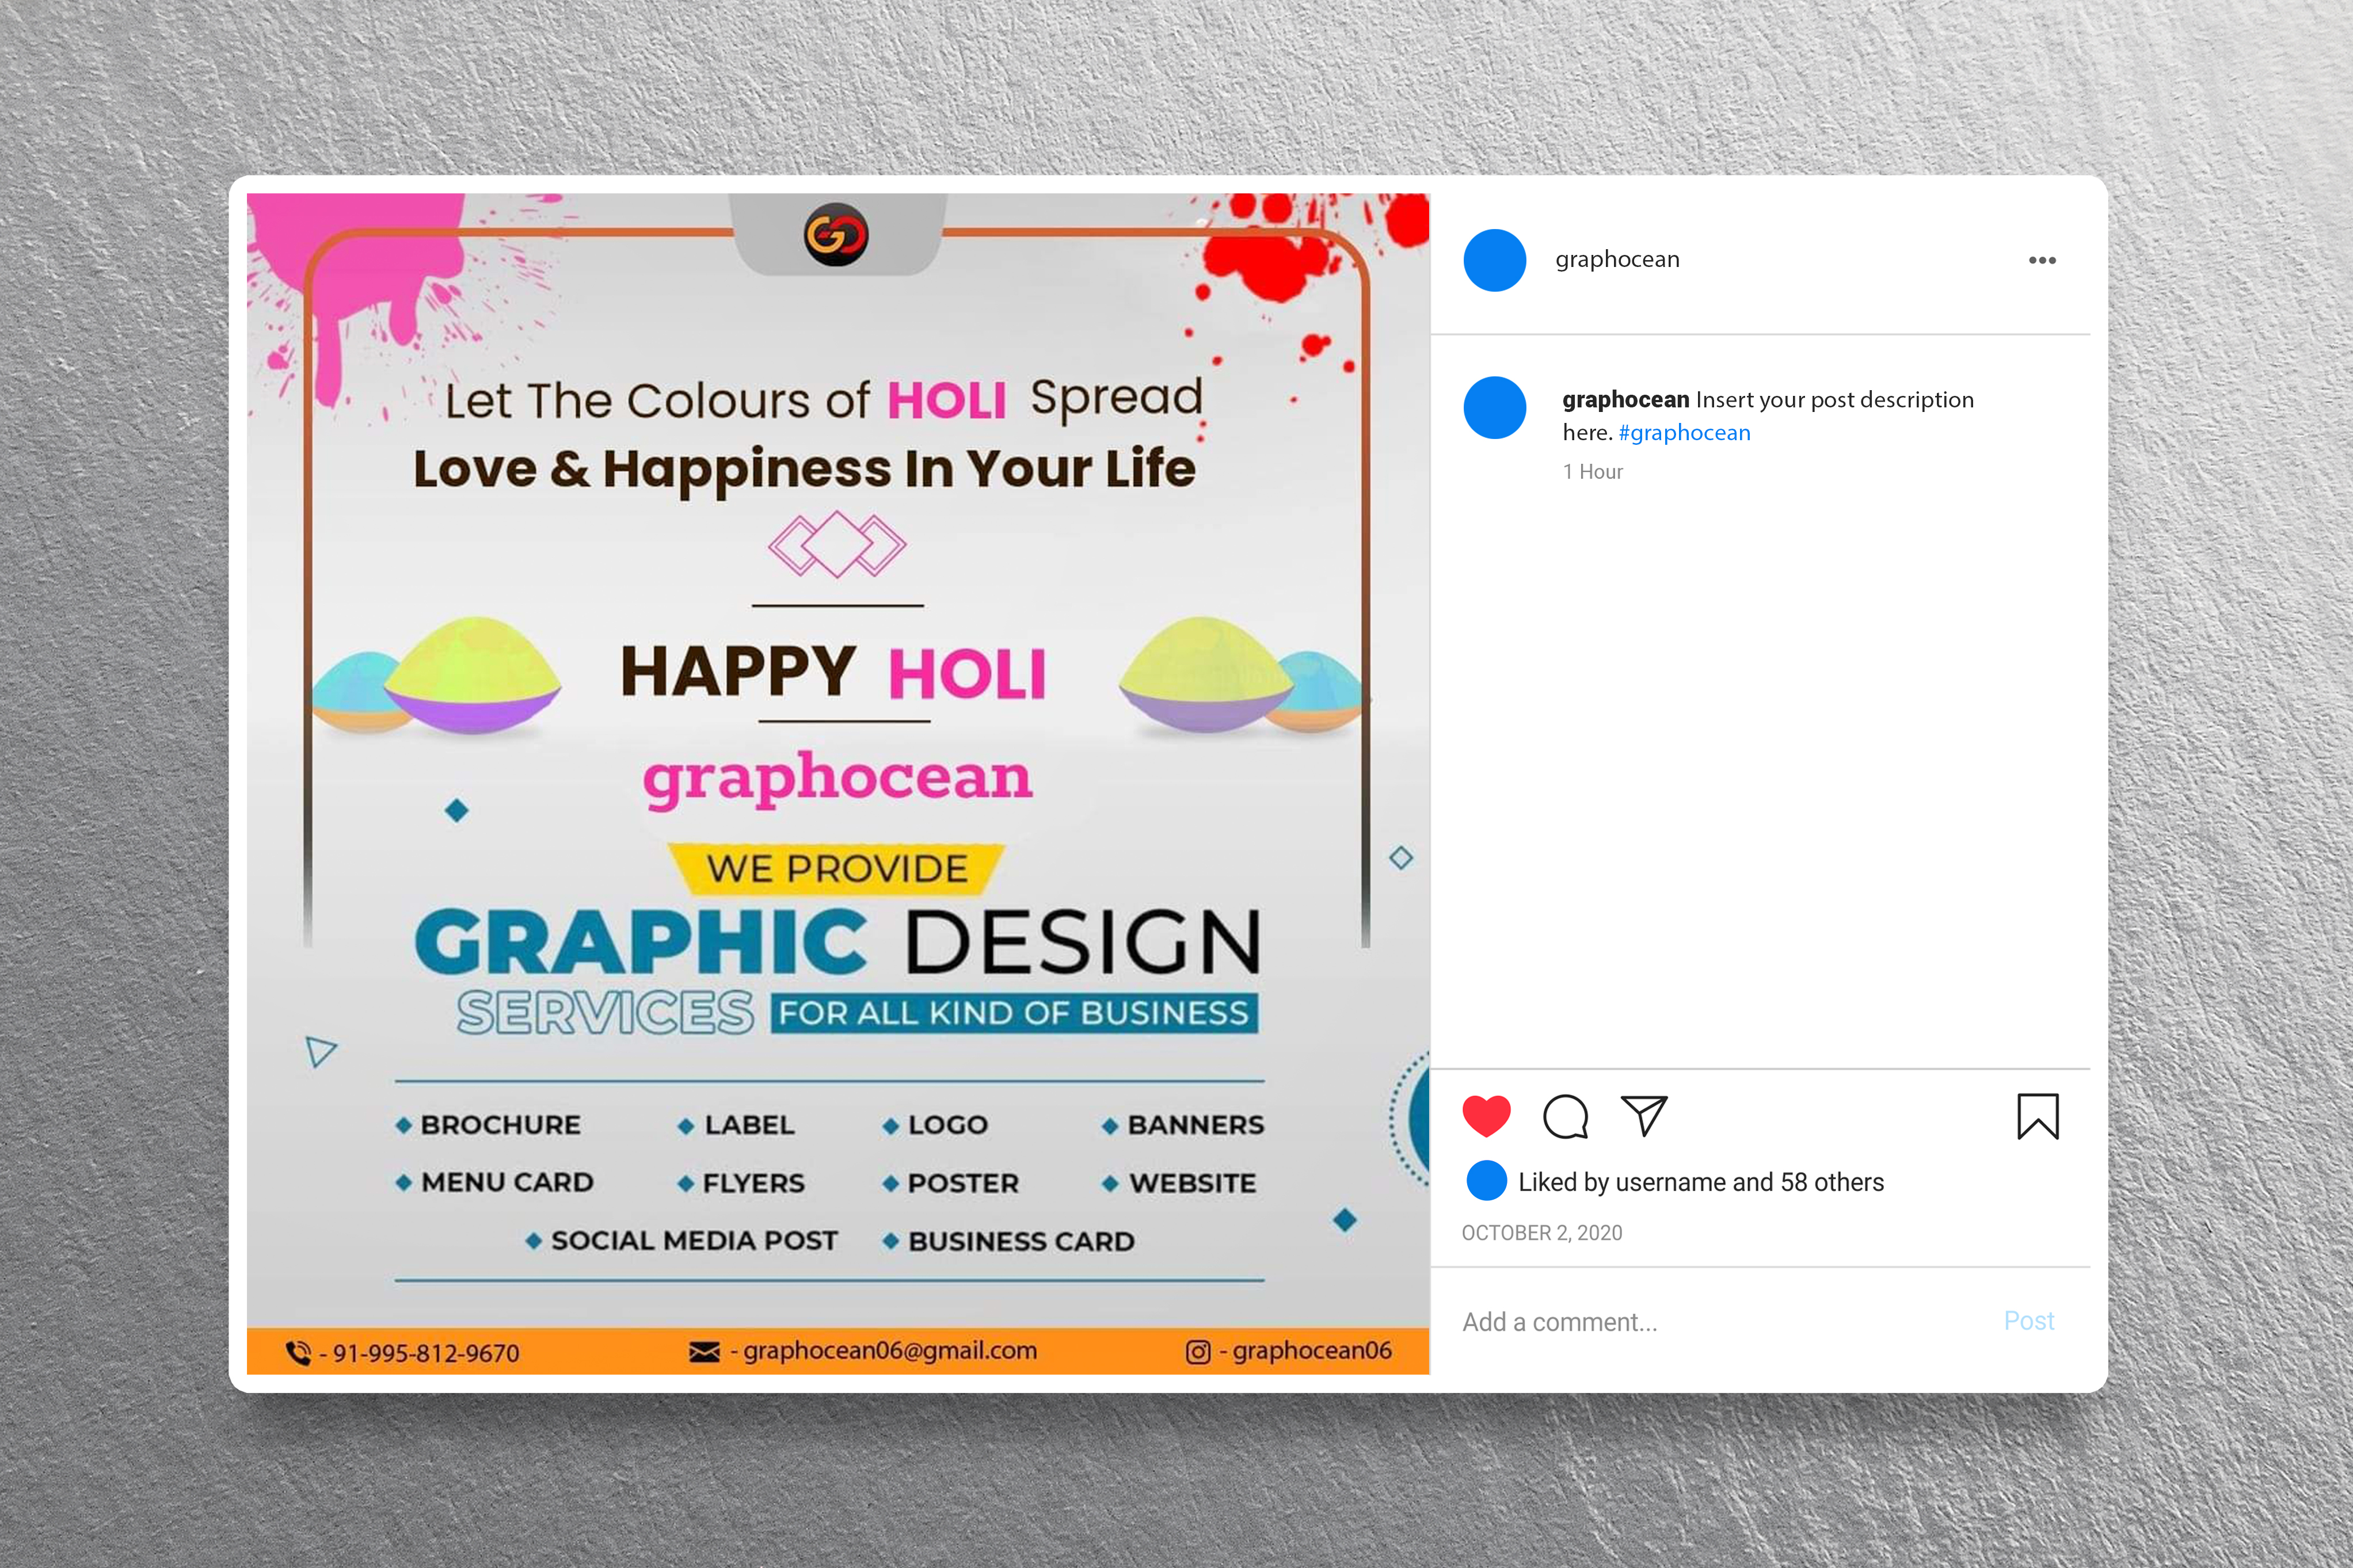Image resolution: width=2353 pixels, height=1568 pixels.
Task: Click Liked by username and 58 others
Action: [x=1700, y=1182]
